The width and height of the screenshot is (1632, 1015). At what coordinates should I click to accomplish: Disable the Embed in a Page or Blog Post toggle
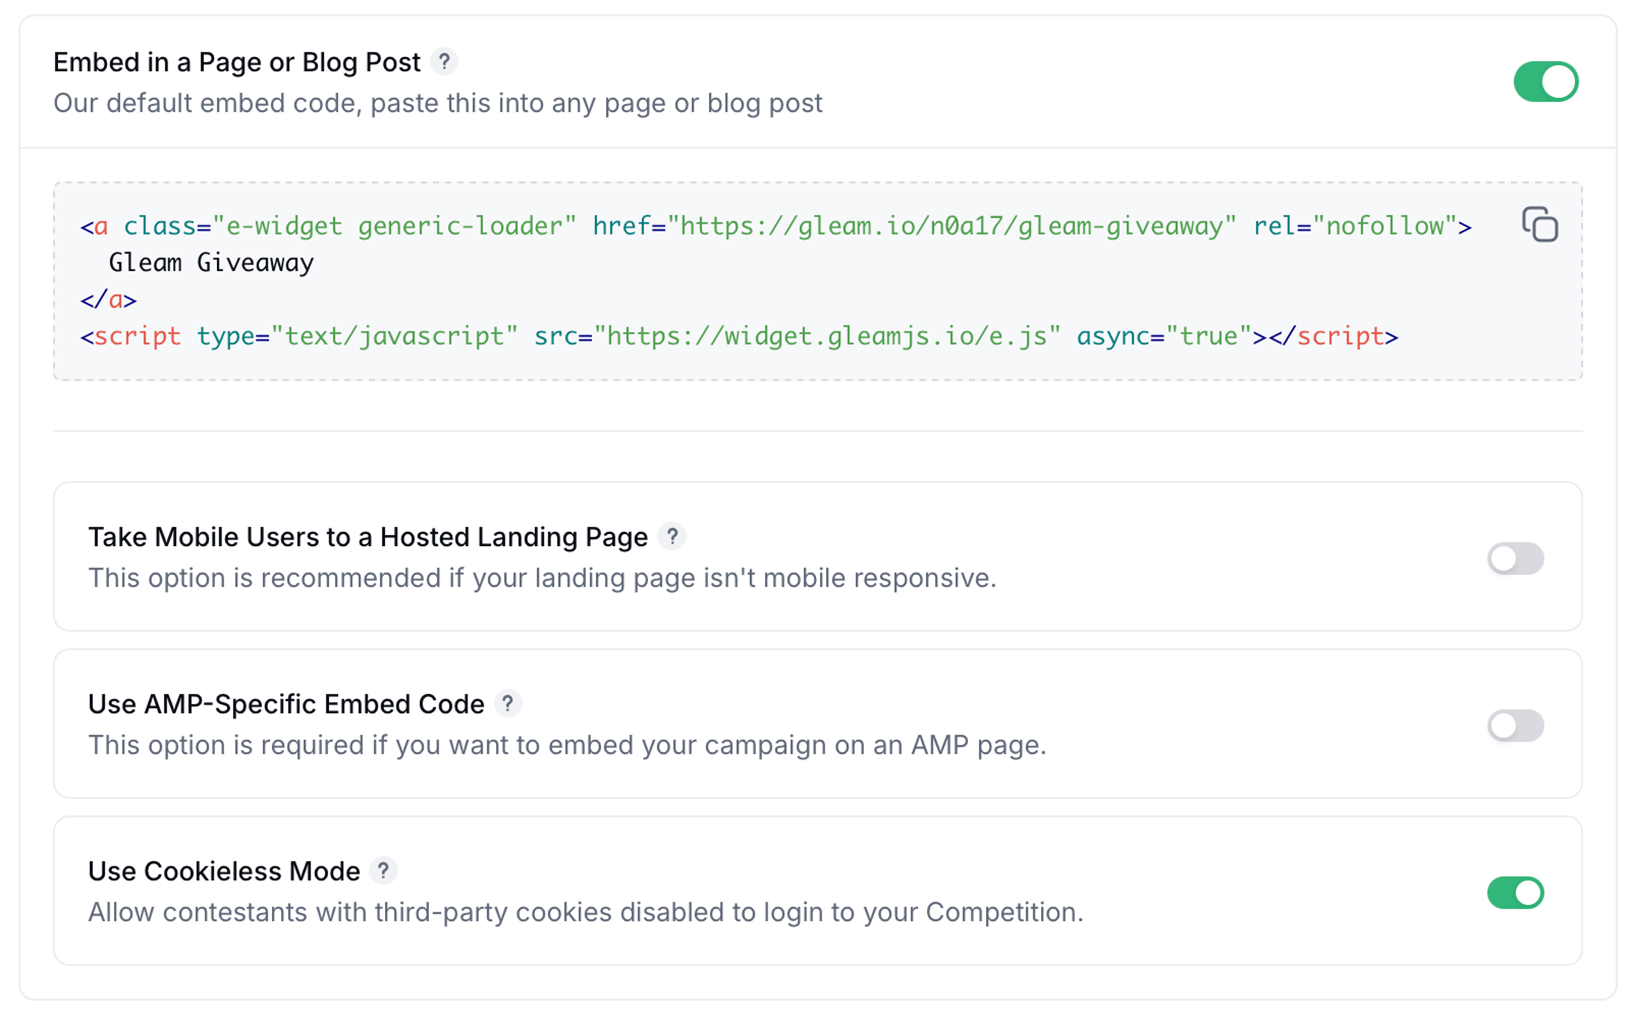tap(1545, 82)
